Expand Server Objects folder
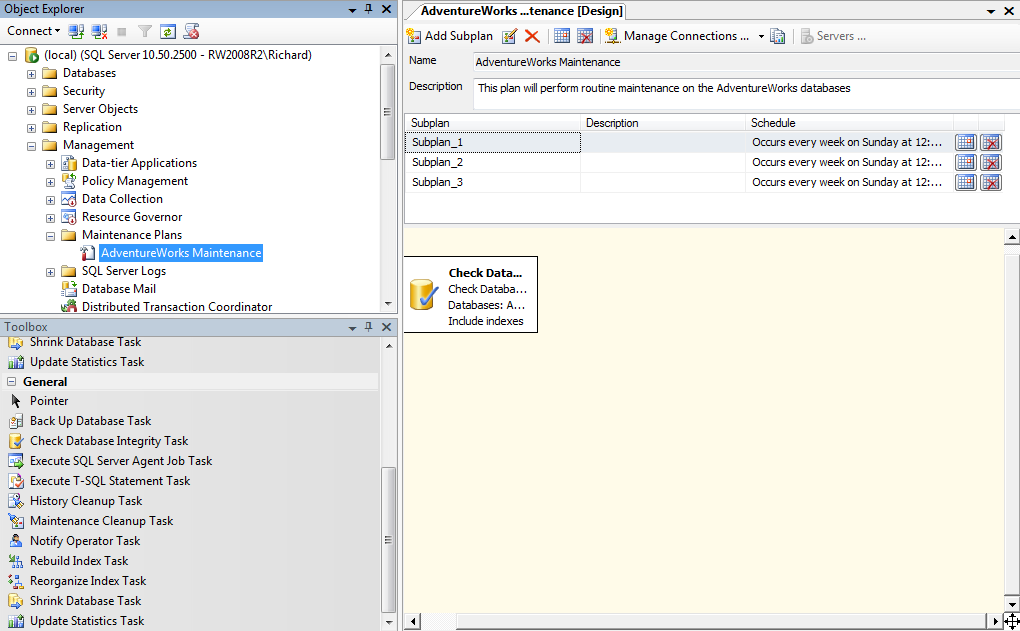This screenshot has width=1020, height=631. [31, 110]
